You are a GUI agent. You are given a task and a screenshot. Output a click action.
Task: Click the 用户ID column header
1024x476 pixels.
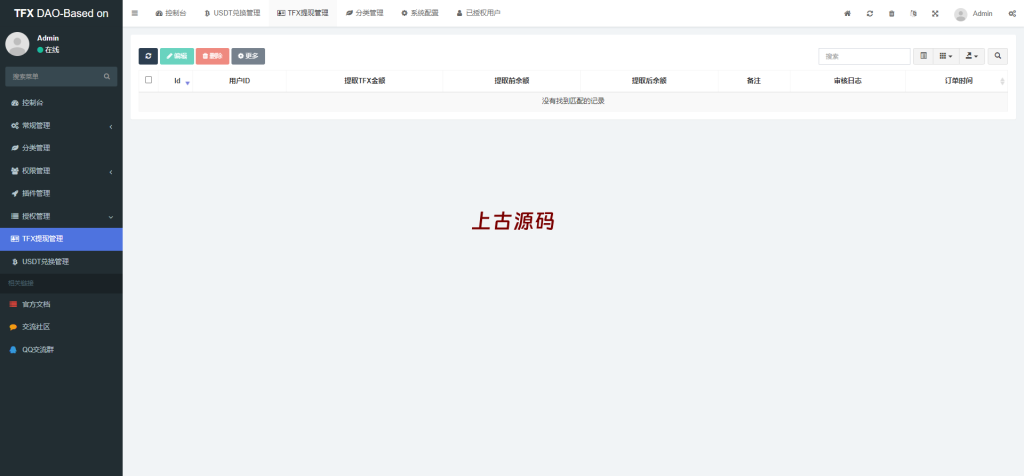[x=240, y=81]
